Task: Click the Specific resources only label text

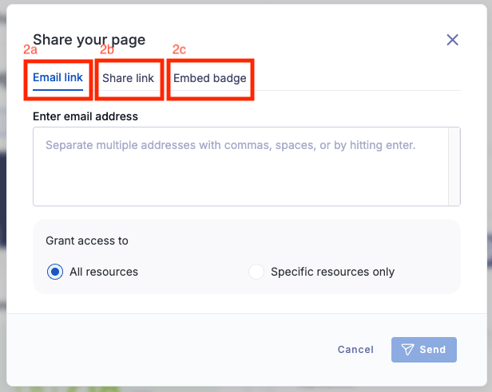Action: coord(333,272)
